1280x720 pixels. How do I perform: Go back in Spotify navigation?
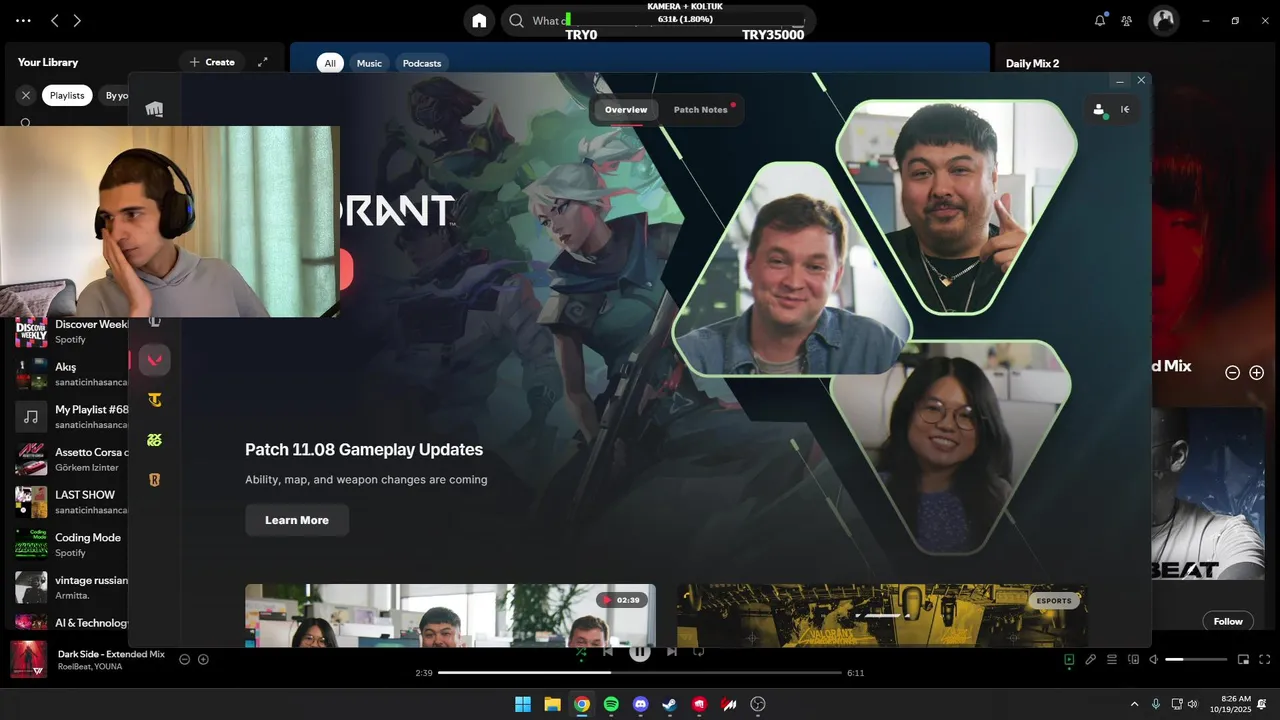(x=54, y=20)
